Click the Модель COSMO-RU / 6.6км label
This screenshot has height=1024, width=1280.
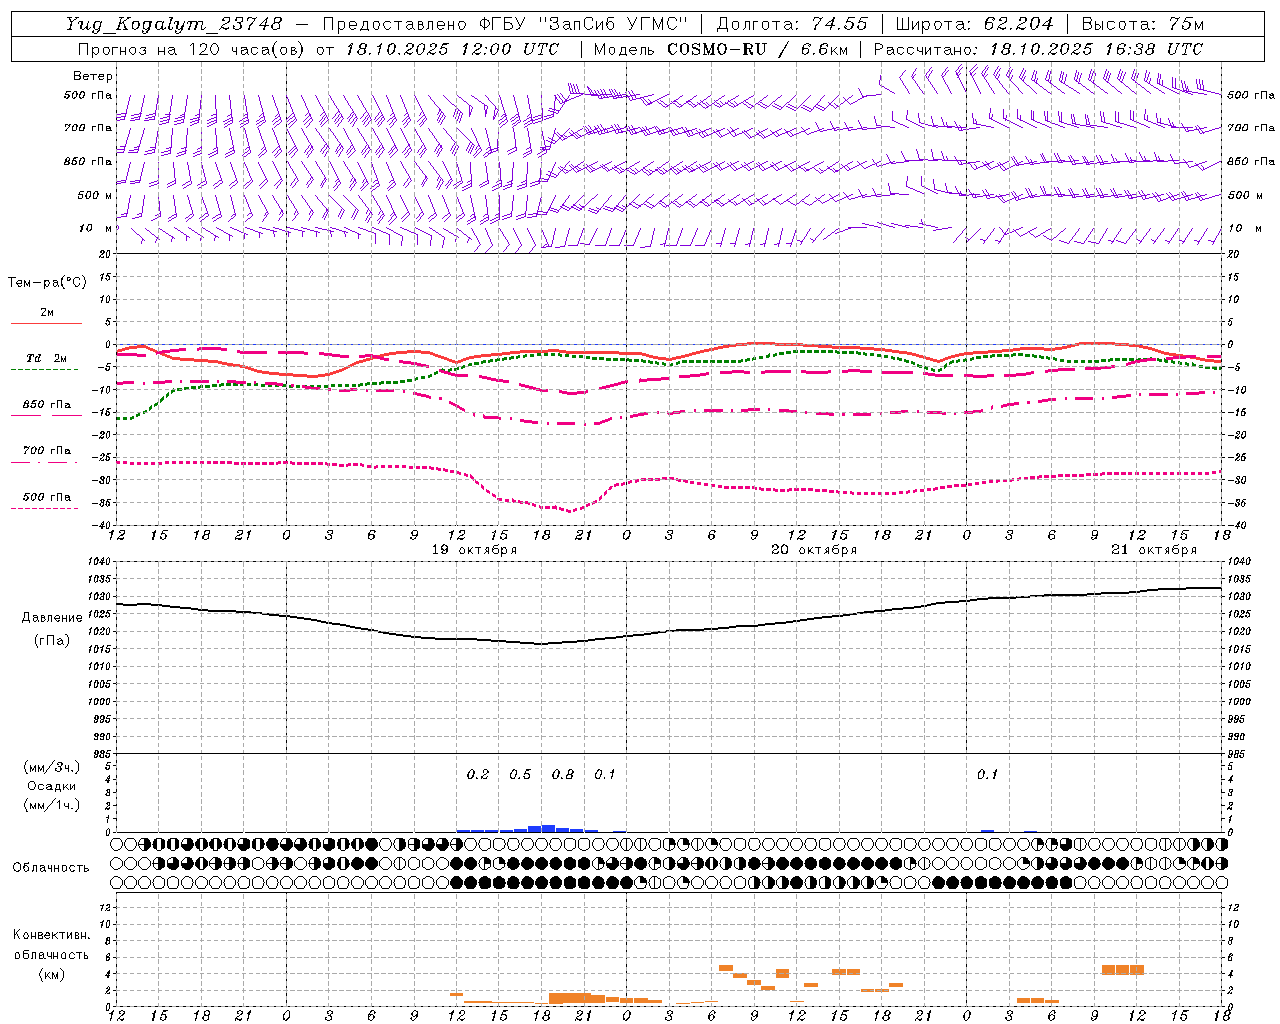721,49
